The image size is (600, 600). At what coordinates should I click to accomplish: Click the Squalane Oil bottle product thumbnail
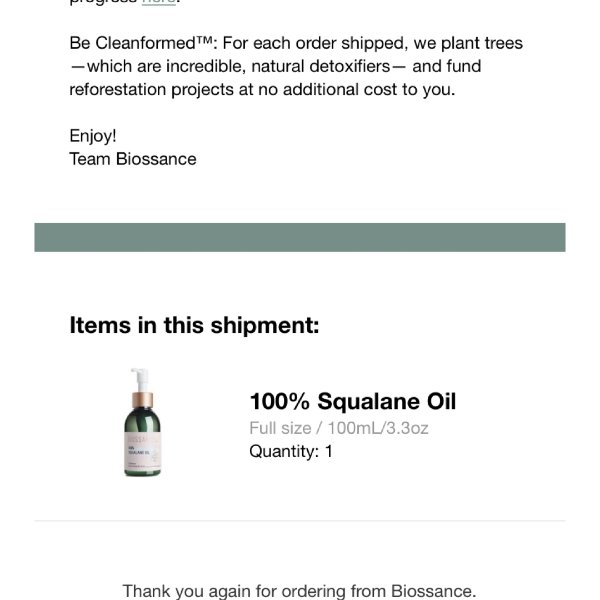tap(143, 422)
